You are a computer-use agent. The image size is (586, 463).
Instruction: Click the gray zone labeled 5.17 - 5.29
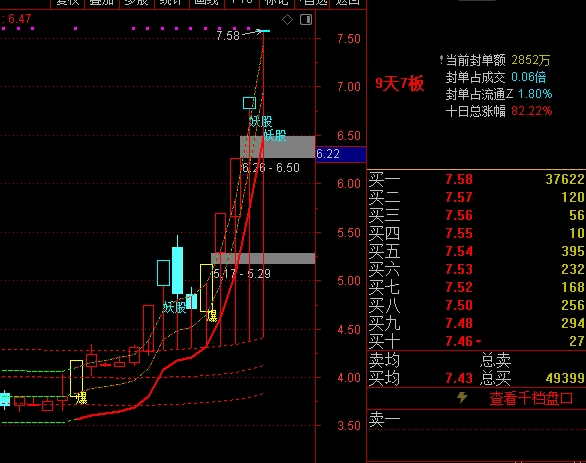click(x=263, y=258)
